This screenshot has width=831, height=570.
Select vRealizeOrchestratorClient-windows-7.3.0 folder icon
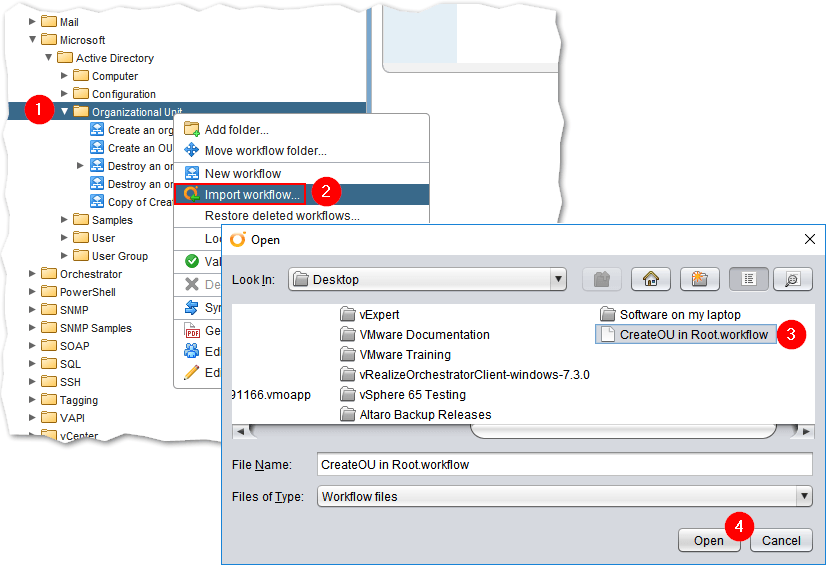(x=348, y=375)
